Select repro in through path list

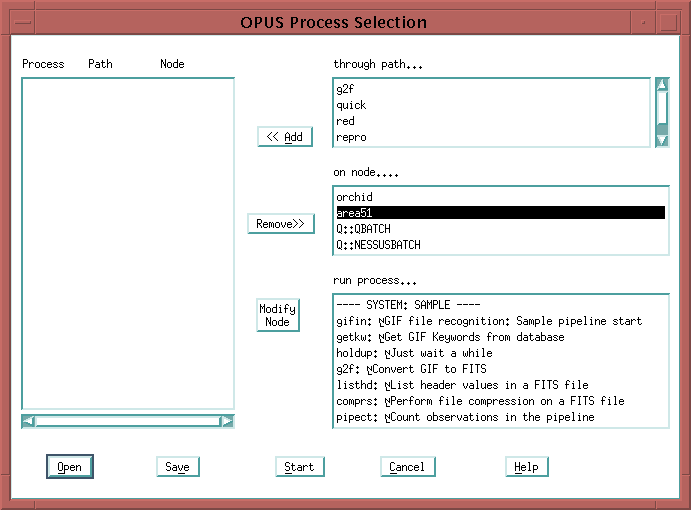pyautogui.click(x=351, y=137)
